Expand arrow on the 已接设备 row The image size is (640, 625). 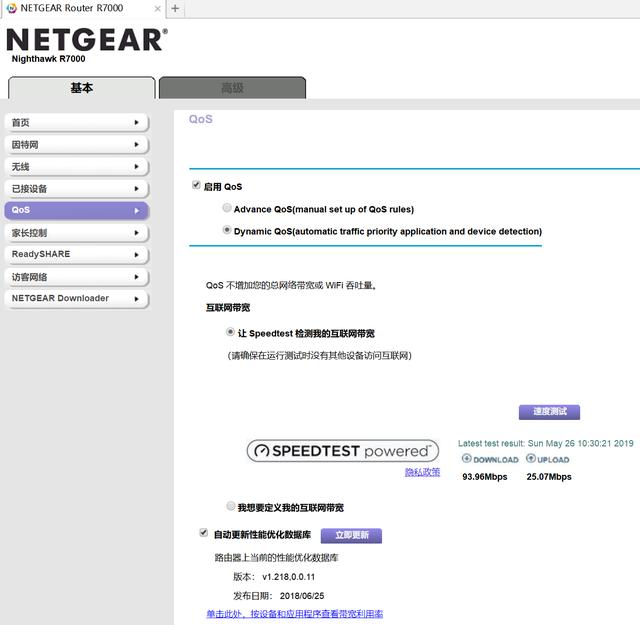[x=137, y=189]
